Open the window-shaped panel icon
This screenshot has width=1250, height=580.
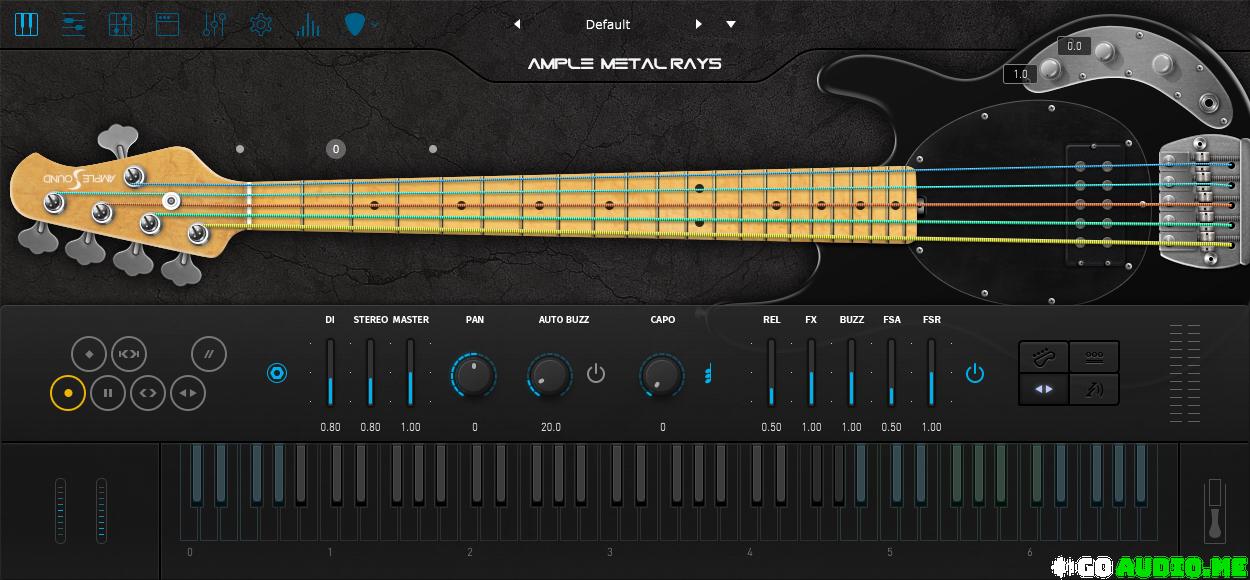(x=167, y=24)
